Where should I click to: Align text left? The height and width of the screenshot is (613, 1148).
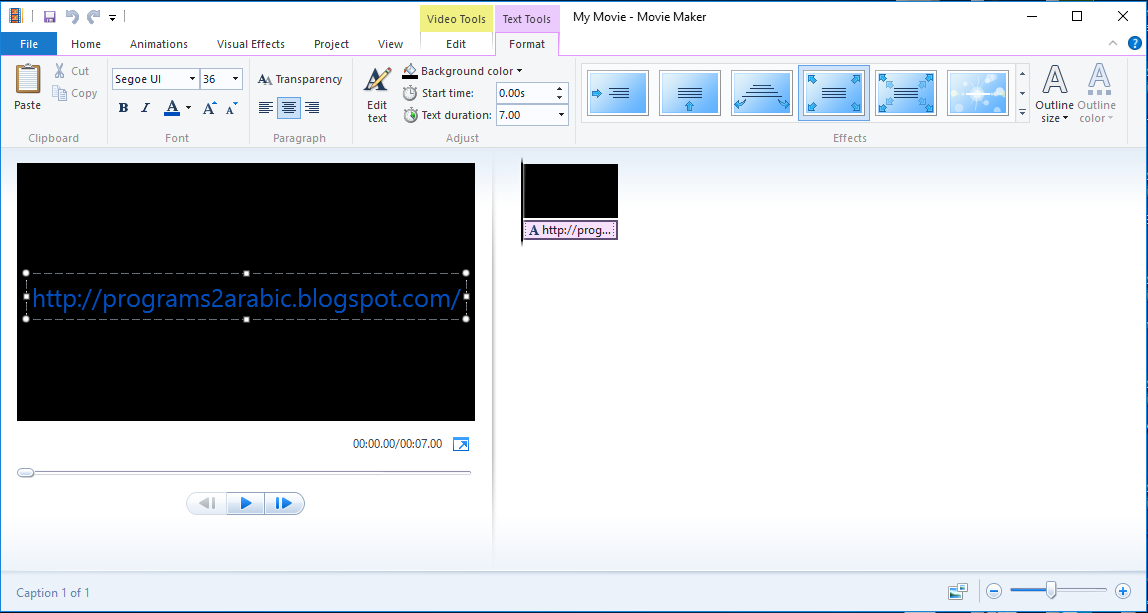[266, 108]
